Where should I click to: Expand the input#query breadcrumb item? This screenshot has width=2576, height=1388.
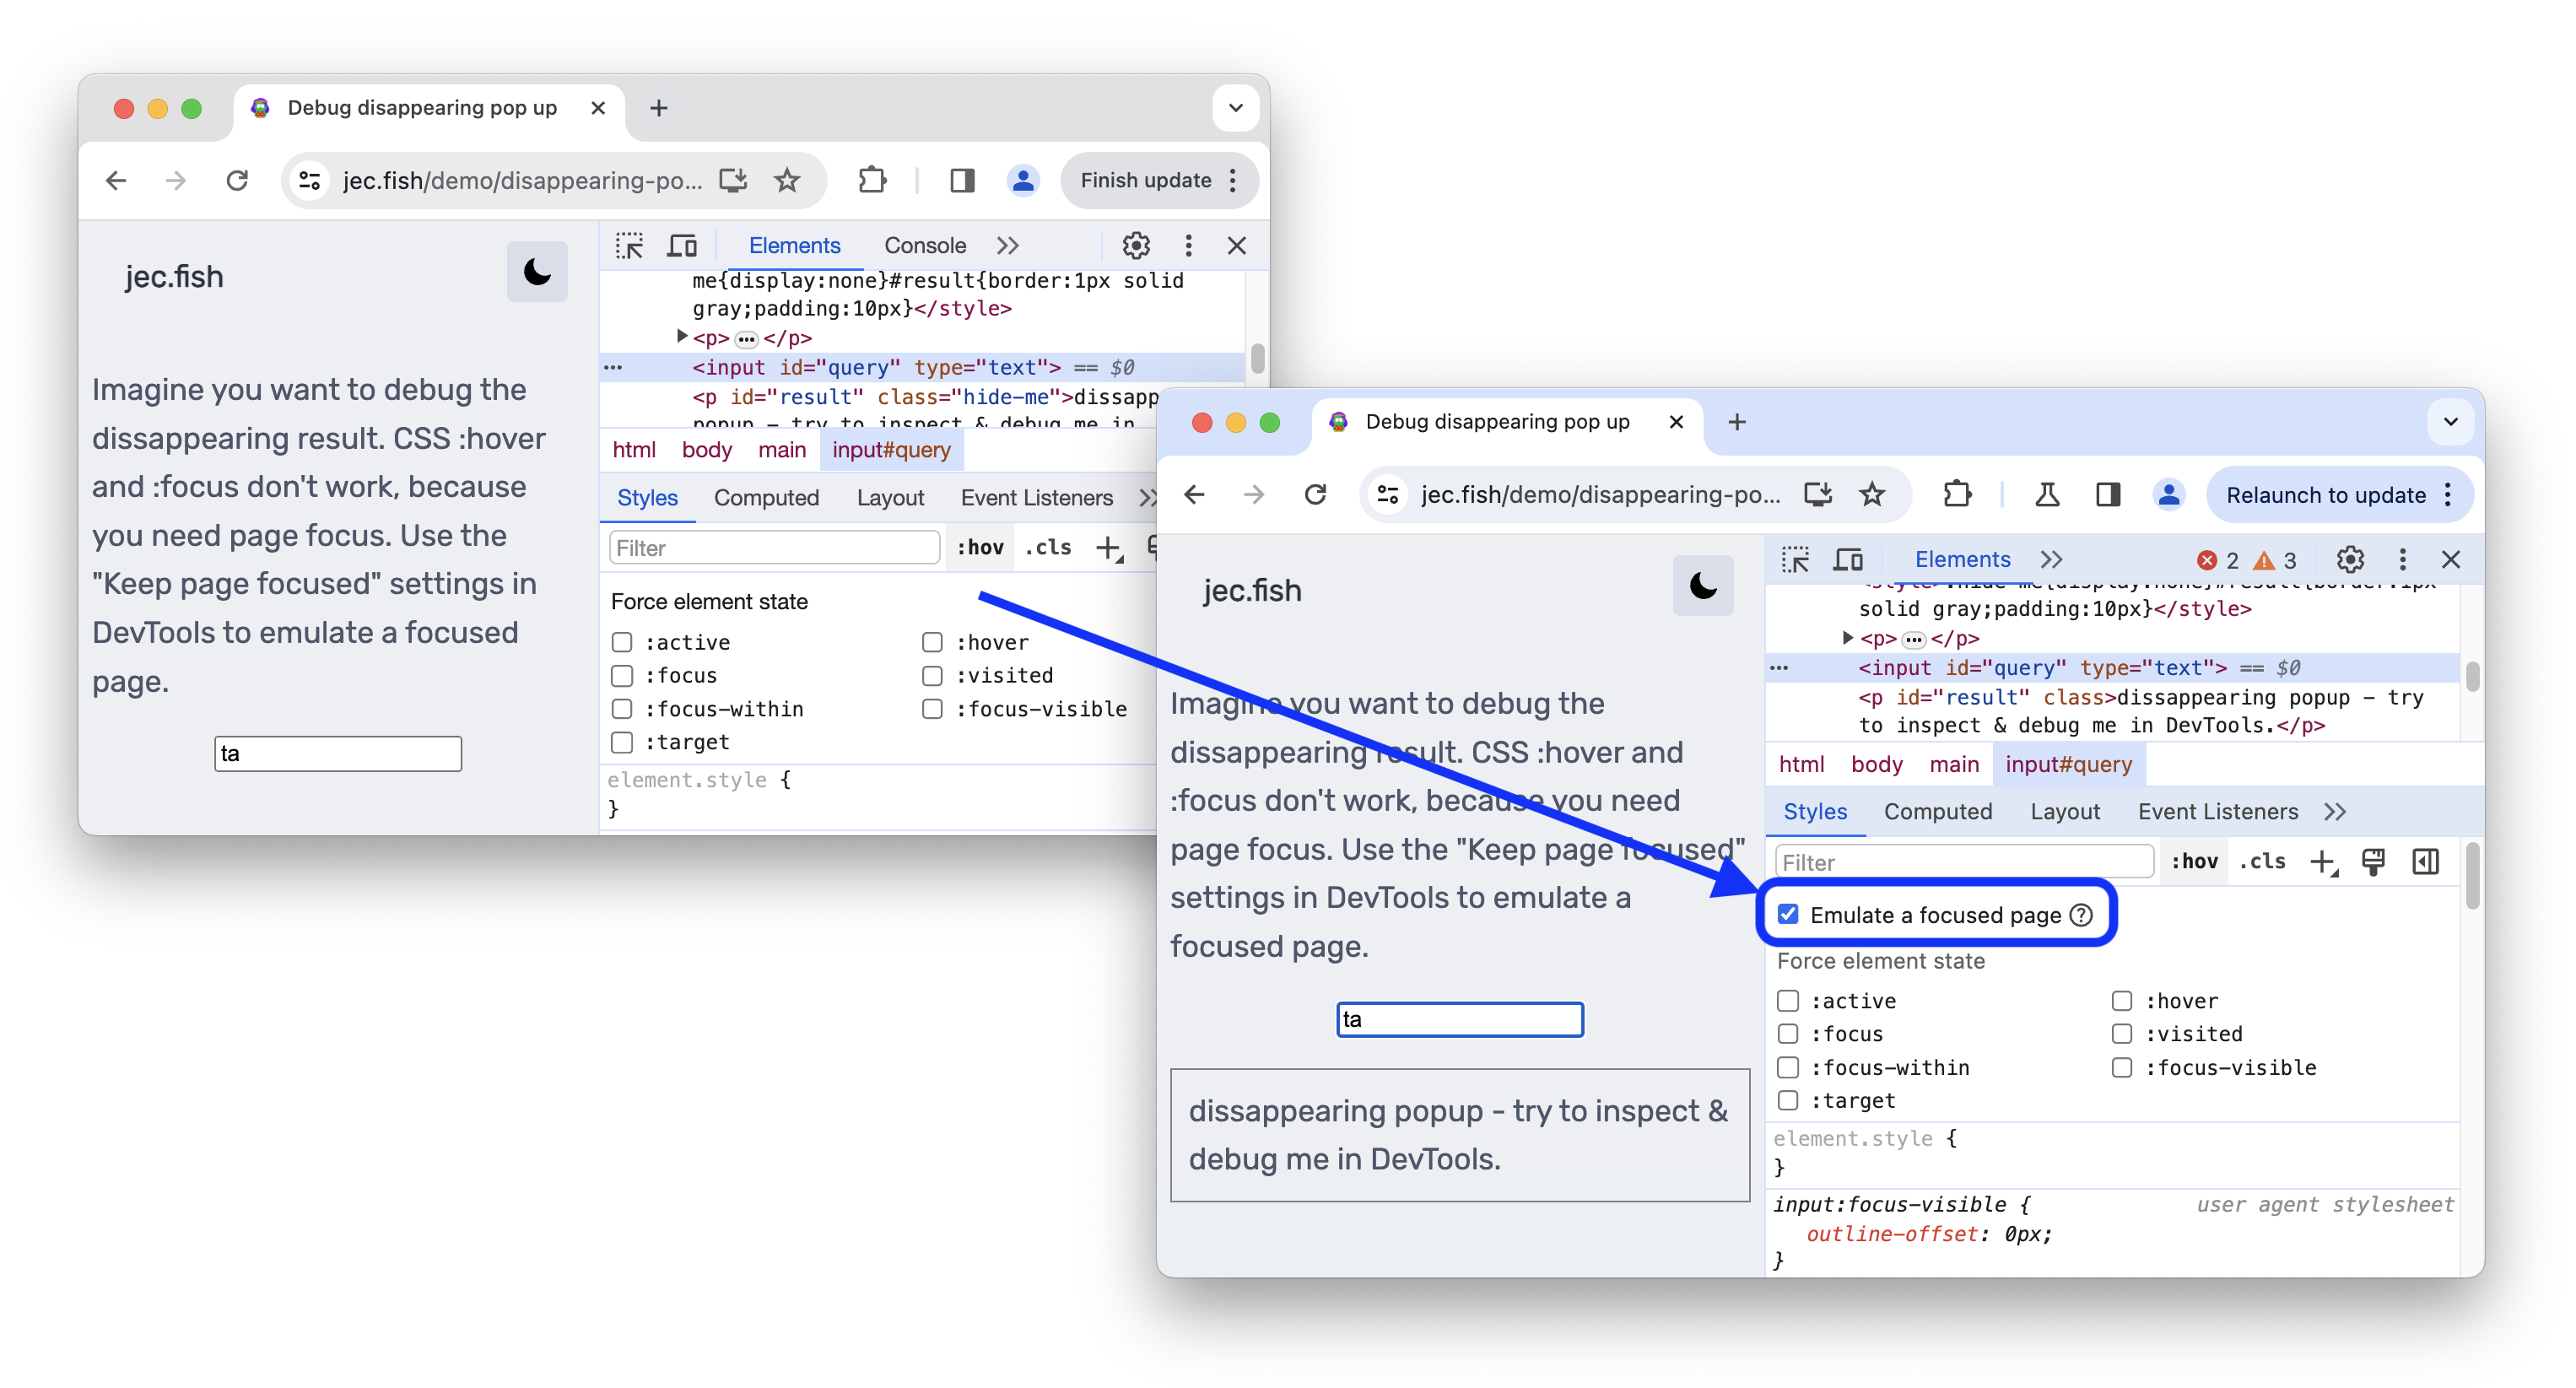pos(2068,764)
